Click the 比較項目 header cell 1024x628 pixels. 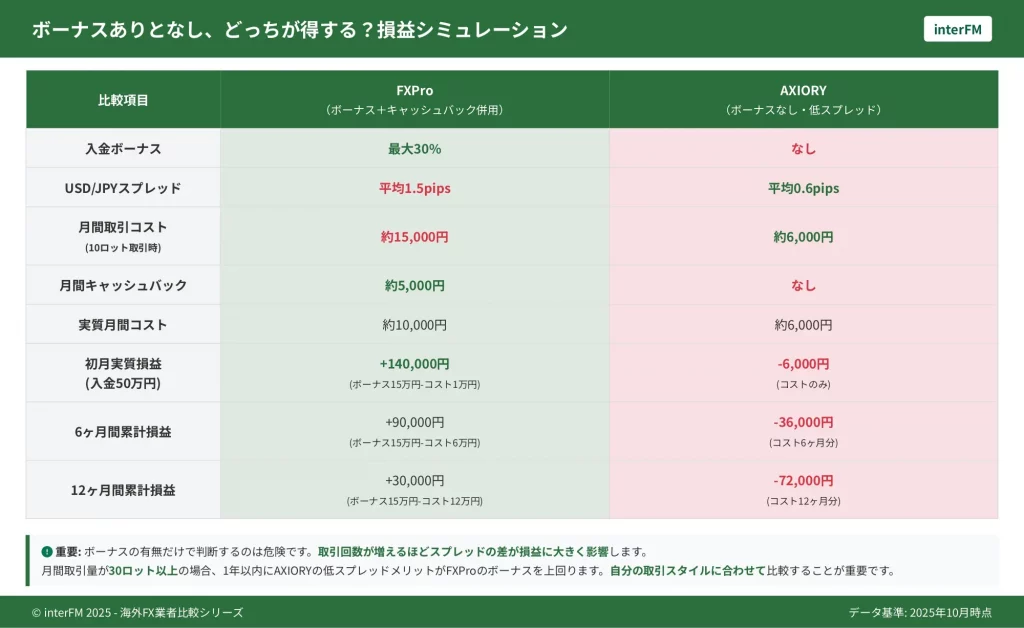(123, 100)
